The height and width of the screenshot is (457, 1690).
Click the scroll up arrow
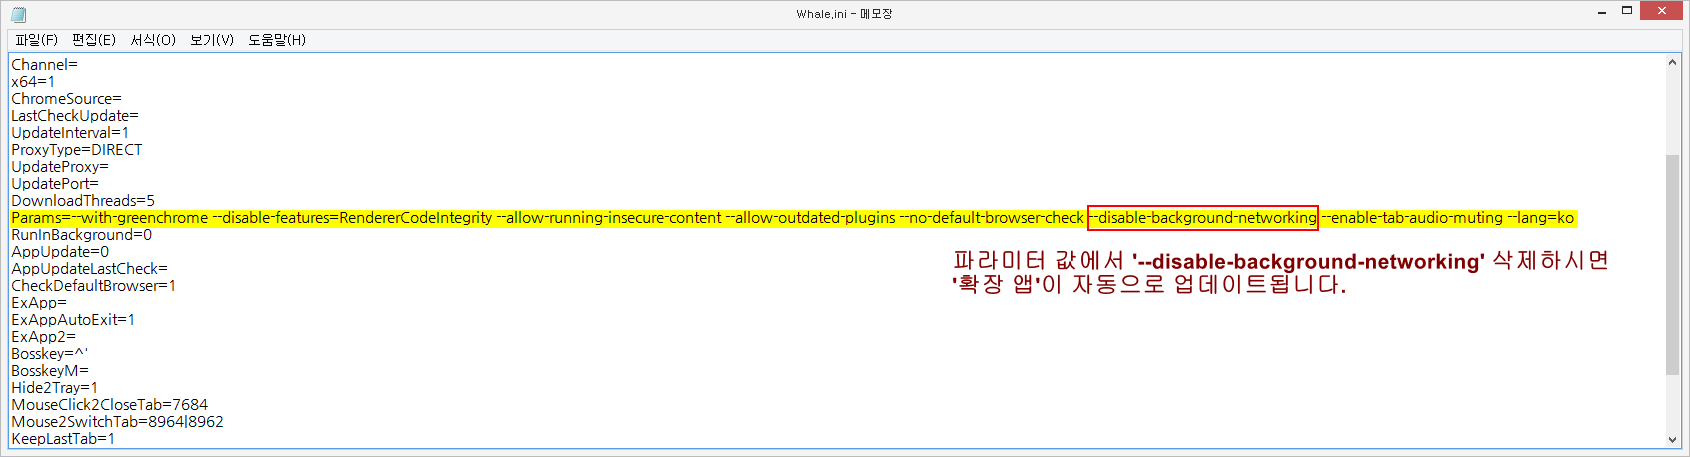tap(1672, 62)
